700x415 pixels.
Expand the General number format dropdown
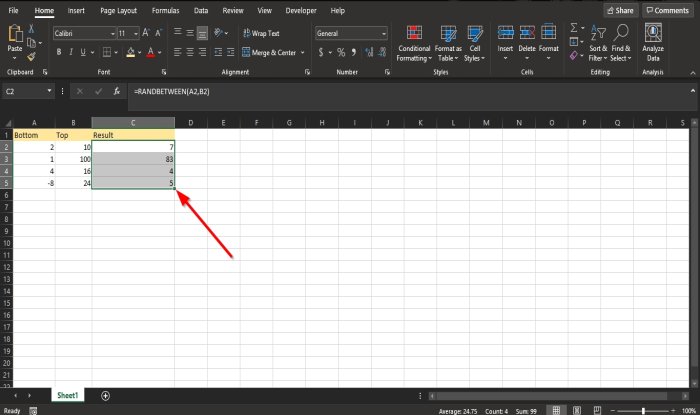(x=383, y=33)
